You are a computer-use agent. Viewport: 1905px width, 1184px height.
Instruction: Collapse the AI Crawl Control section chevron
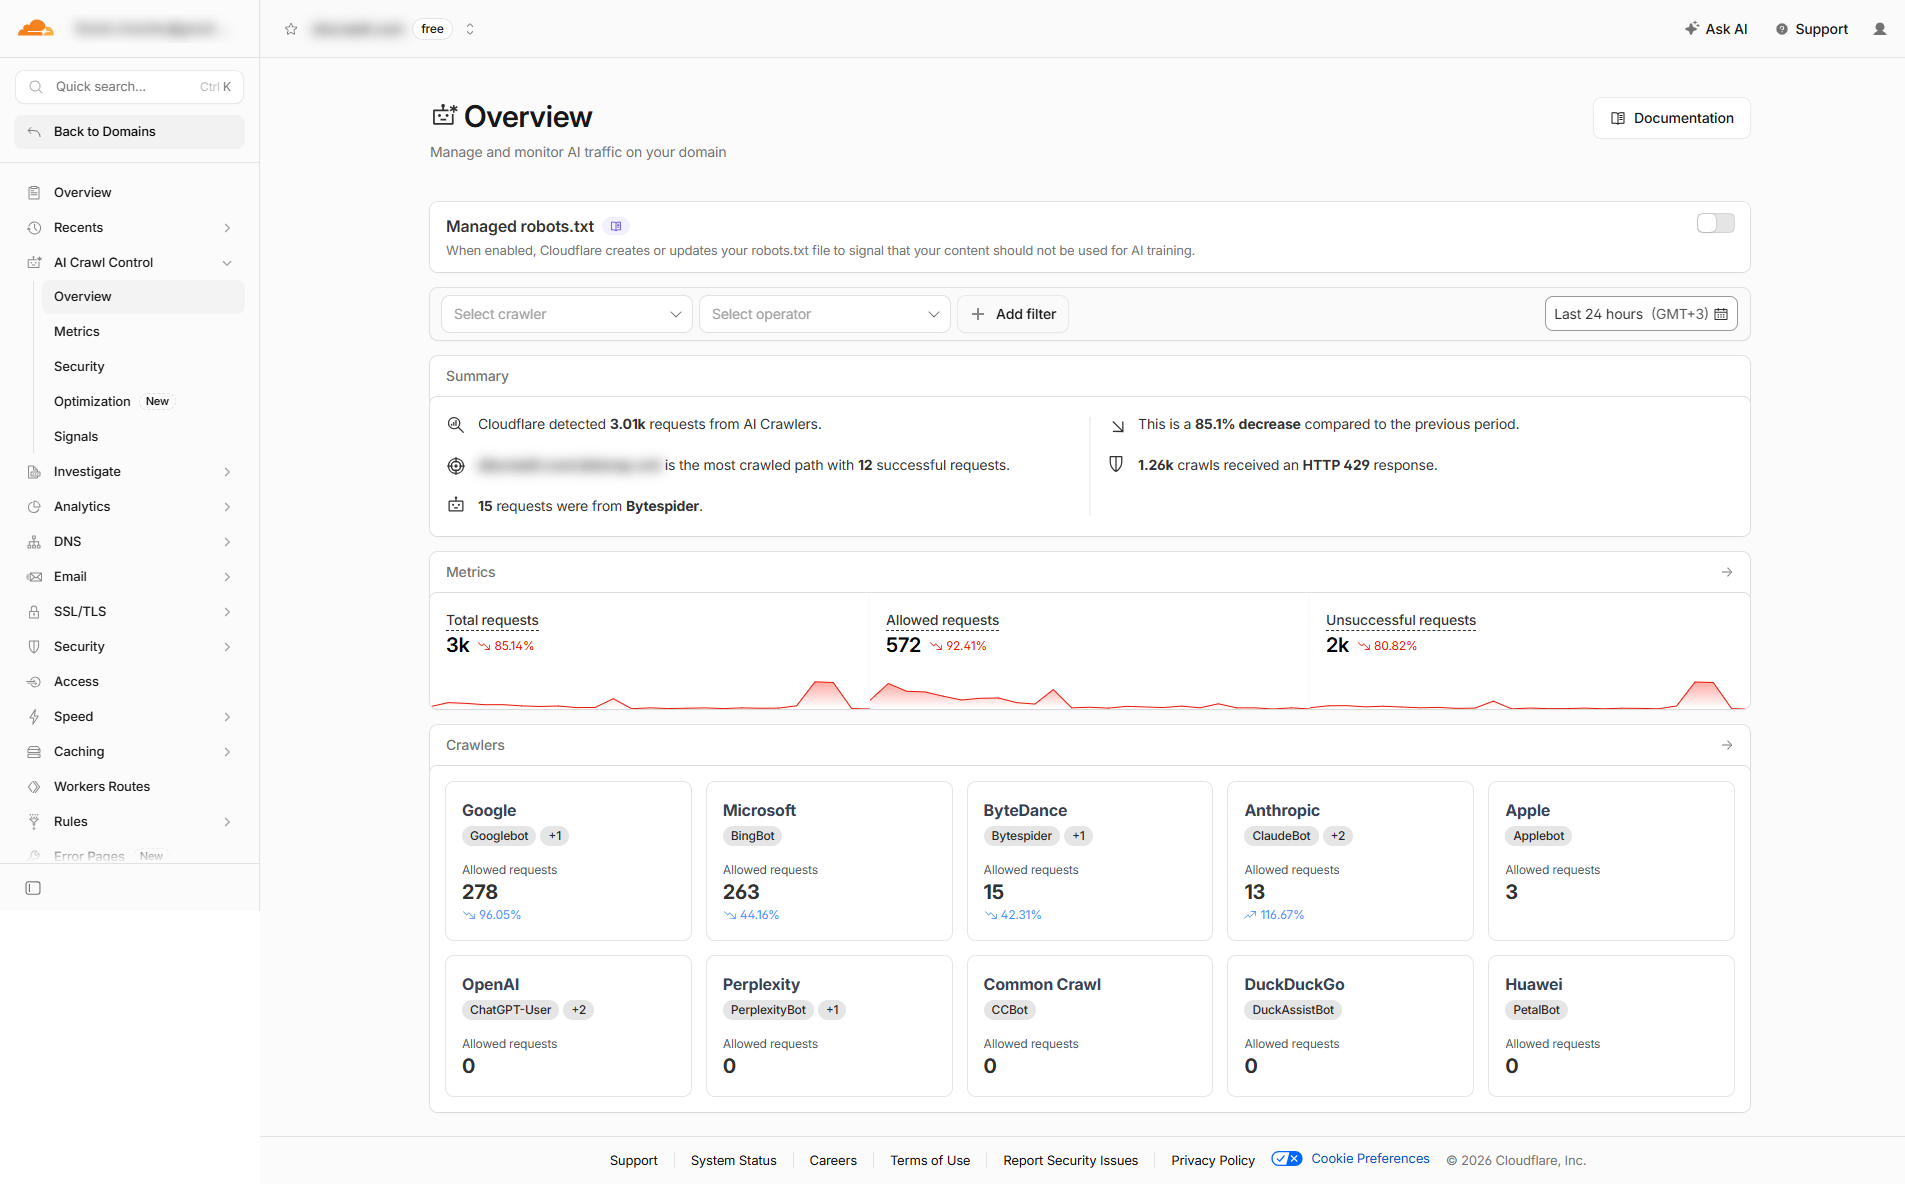click(227, 263)
